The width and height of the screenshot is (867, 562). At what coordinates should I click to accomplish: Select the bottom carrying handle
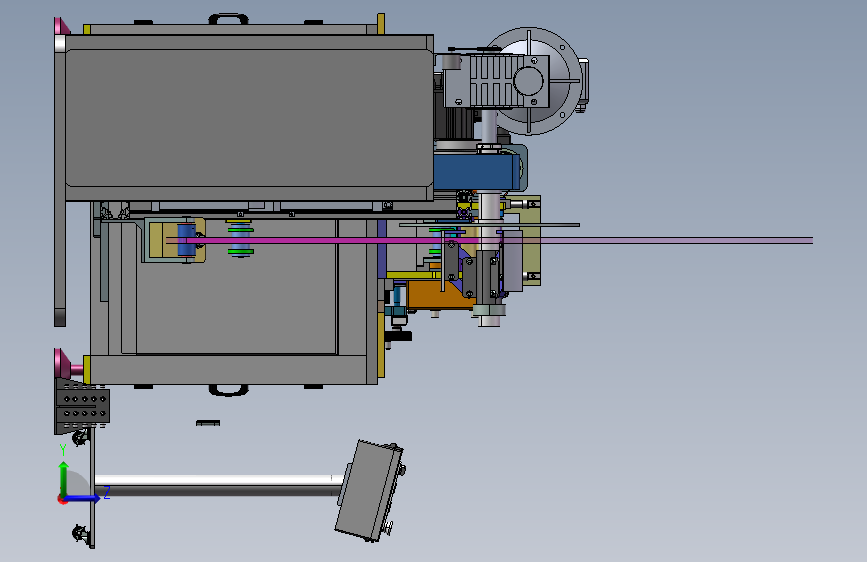228,391
